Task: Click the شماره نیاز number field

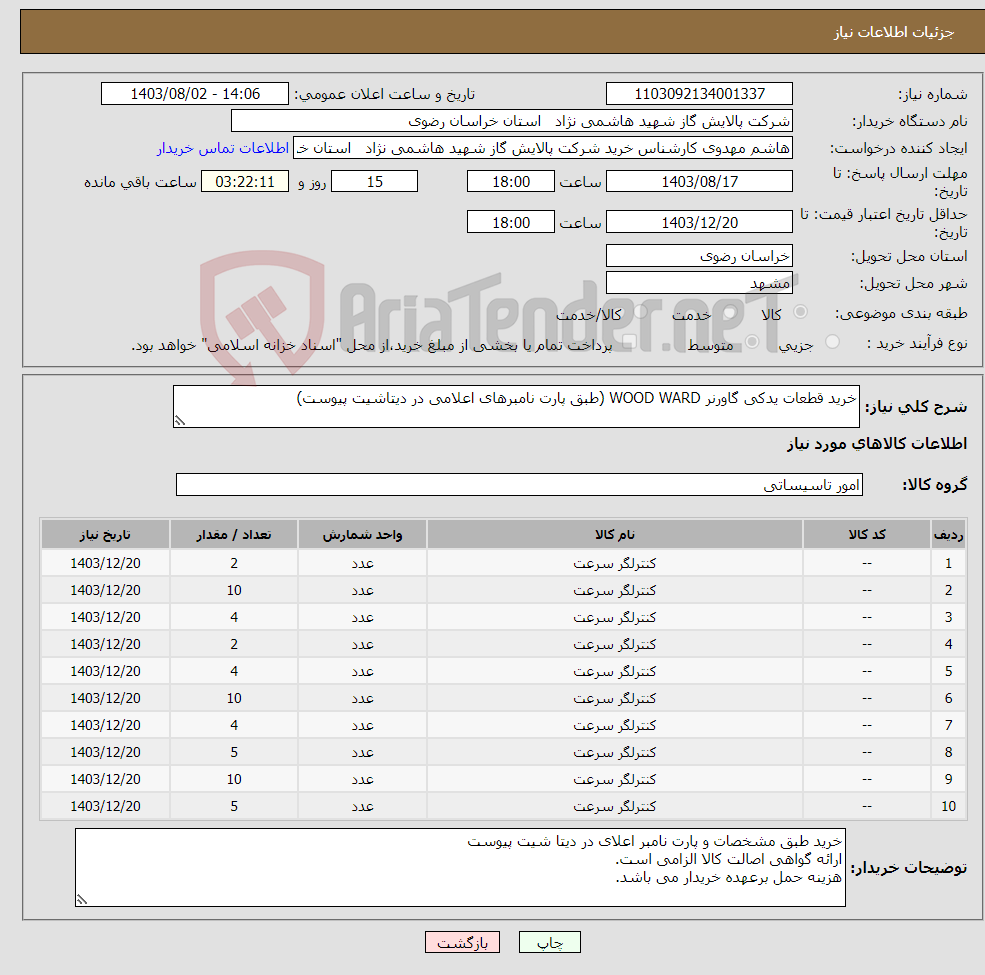Action: [699, 94]
